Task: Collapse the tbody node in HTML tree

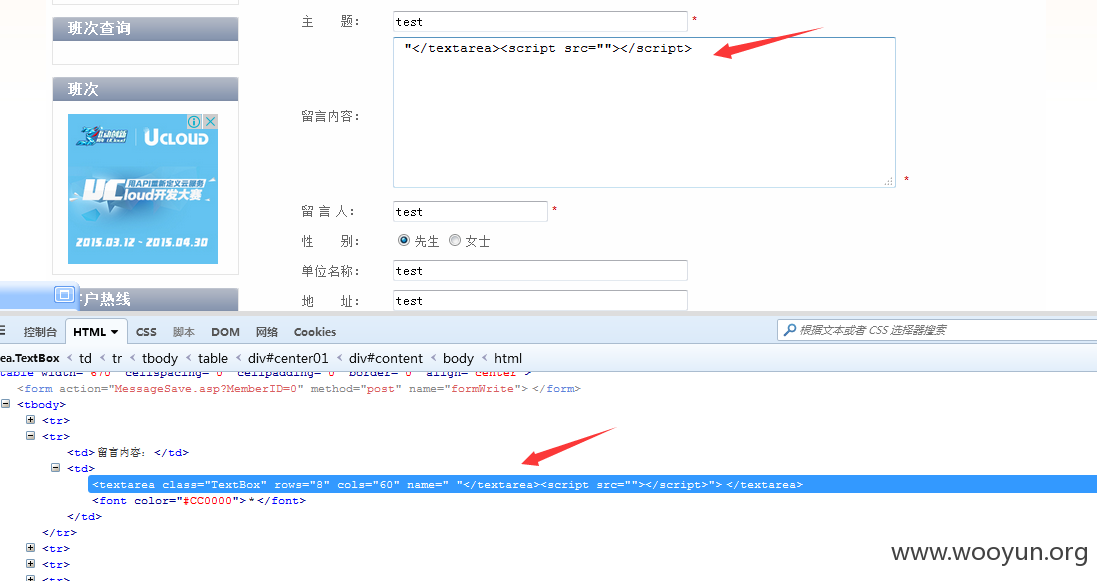Action: point(6,404)
